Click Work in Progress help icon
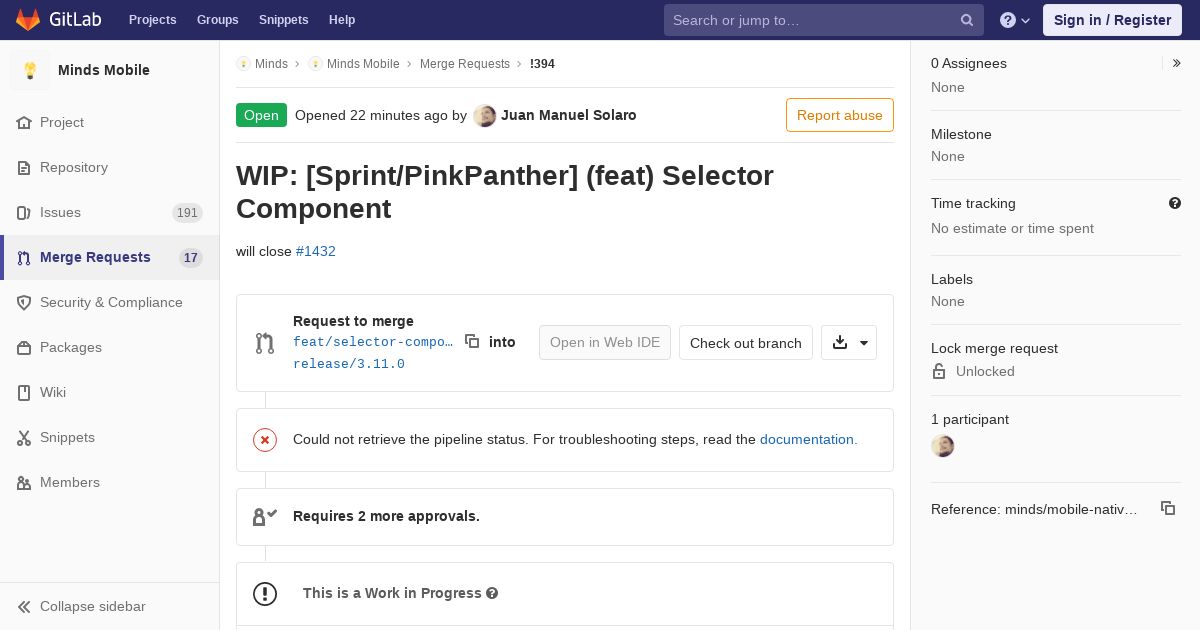The image size is (1200, 630). coord(492,593)
